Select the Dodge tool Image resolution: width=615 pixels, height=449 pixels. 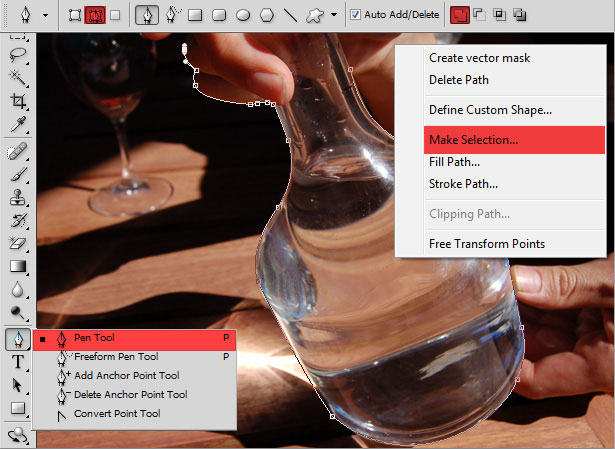tap(18, 313)
